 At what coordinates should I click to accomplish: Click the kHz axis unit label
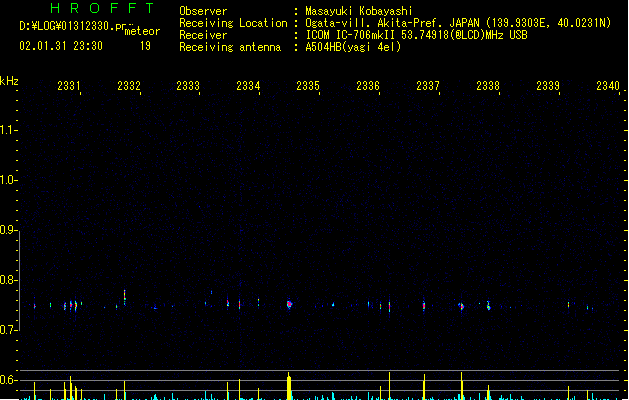tap(9, 81)
